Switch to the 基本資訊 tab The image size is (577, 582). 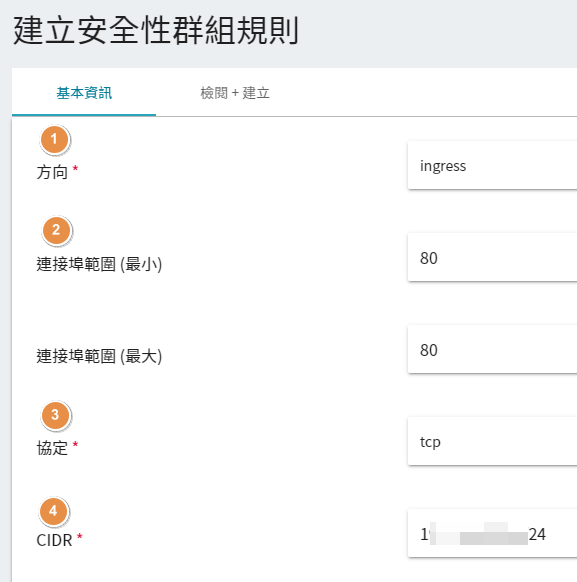click(x=84, y=93)
